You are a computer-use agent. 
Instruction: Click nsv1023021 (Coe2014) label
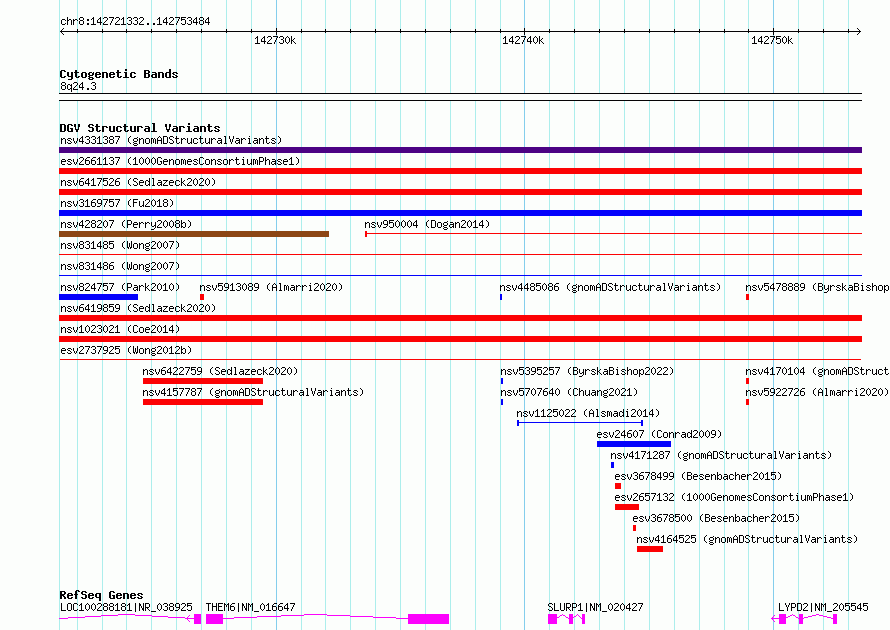pos(120,329)
